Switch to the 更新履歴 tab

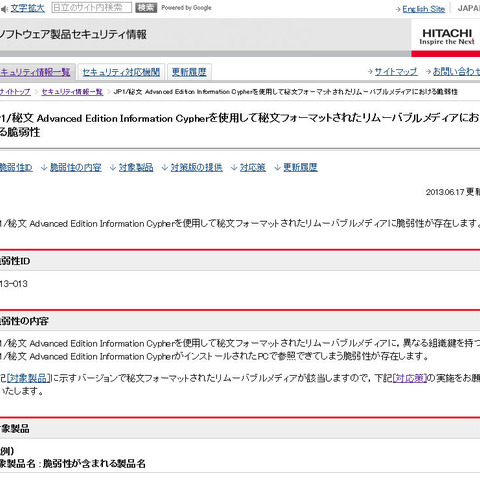[x=189, y=72]
